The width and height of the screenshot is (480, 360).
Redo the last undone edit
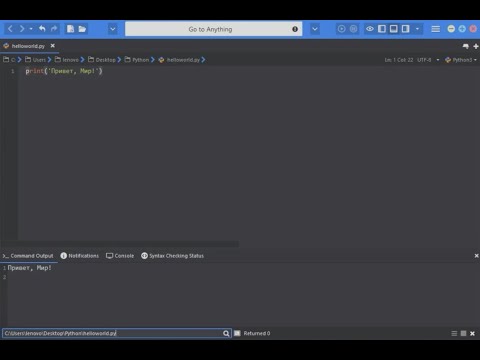click(x=54, y=29)
